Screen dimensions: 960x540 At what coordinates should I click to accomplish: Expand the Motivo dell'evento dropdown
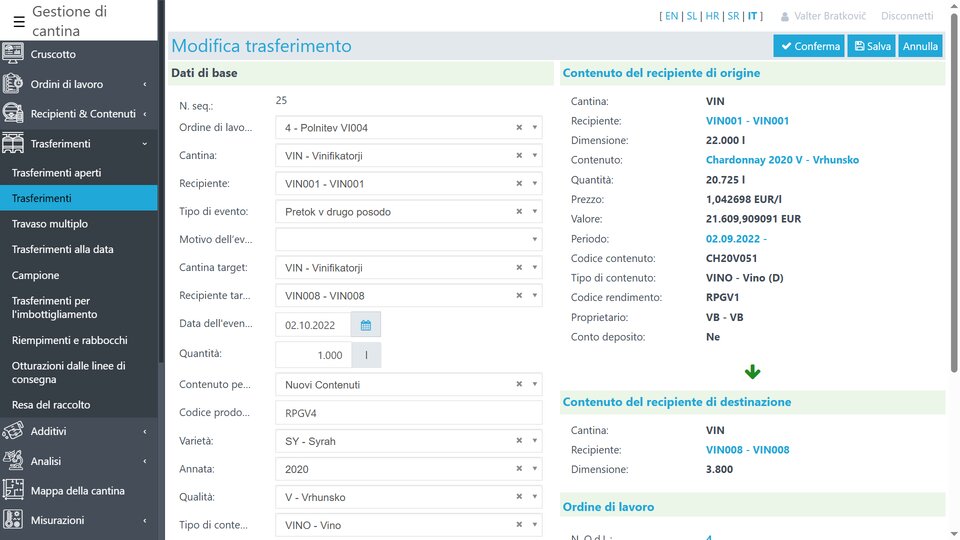pyautogui.click(x=535, y=240)
